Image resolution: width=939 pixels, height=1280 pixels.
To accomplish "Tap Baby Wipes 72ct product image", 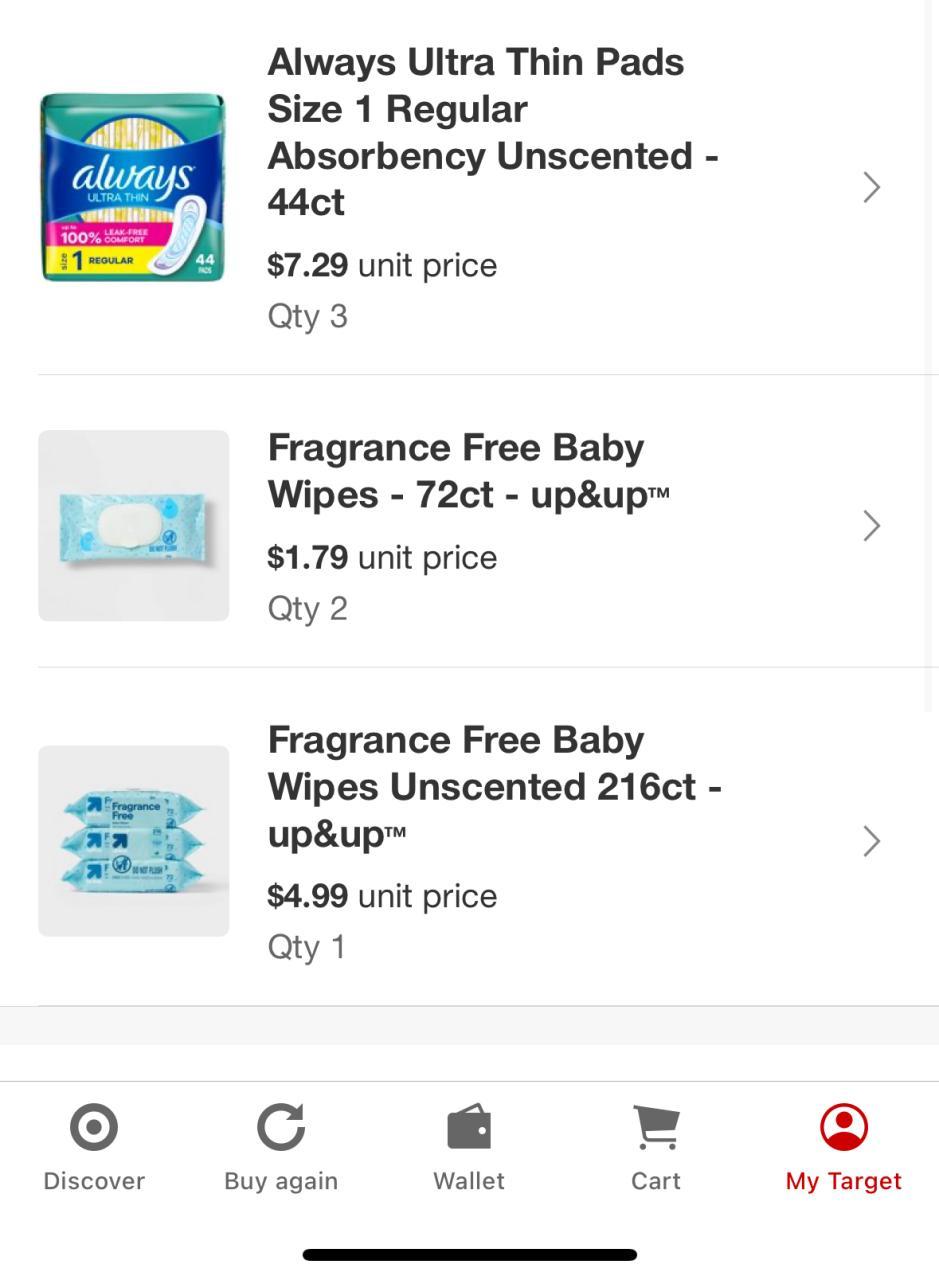I will [x=133, y=526].
